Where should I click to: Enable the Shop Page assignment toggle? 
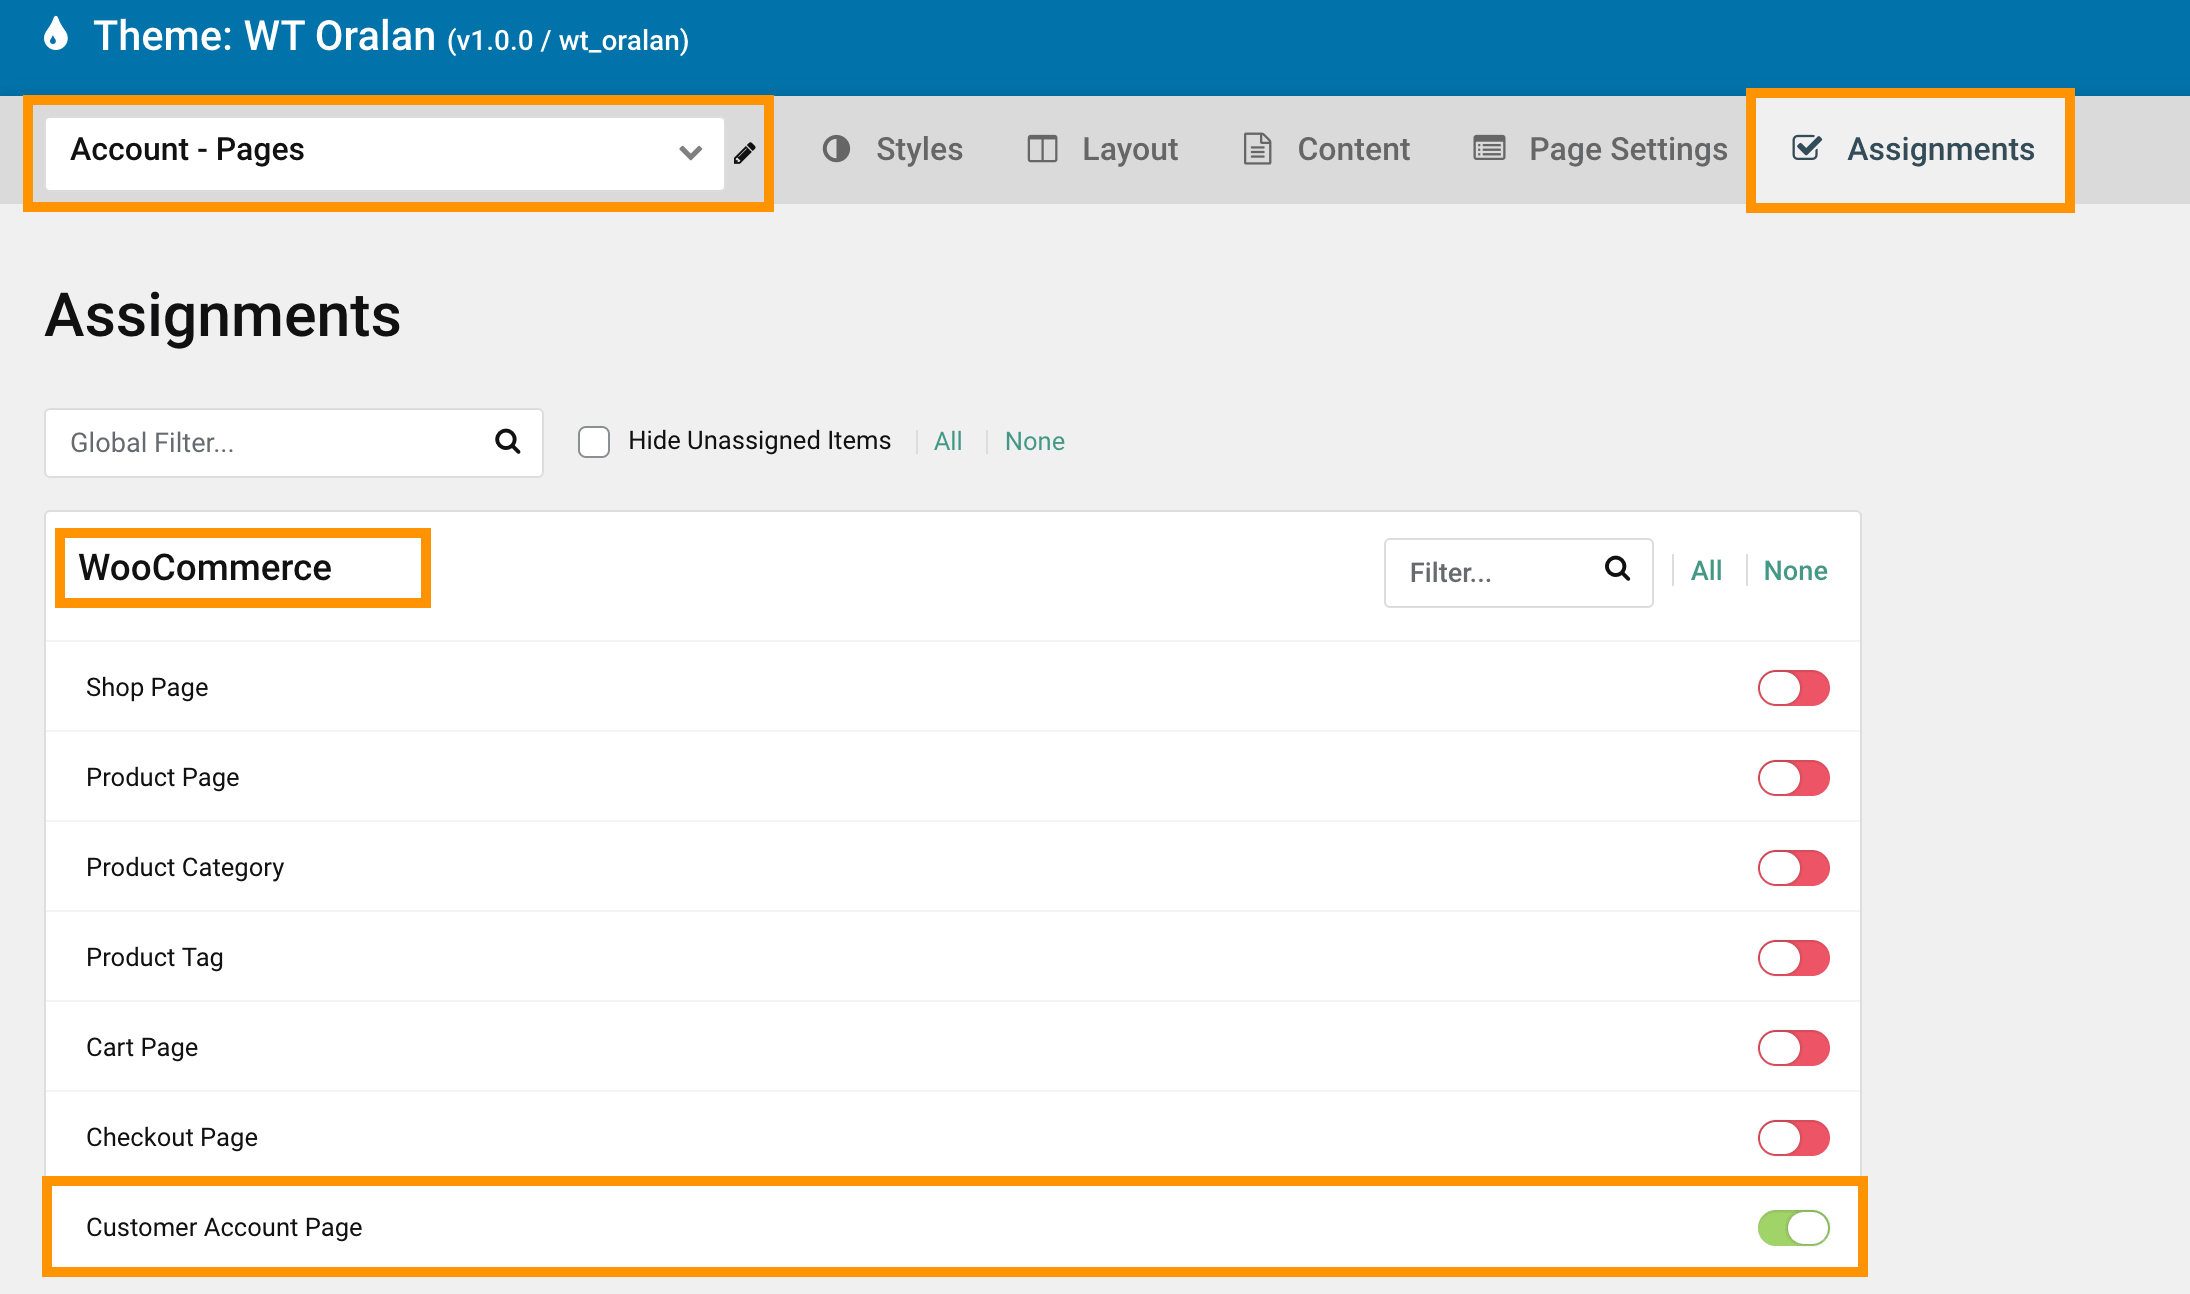(1793, 688)
